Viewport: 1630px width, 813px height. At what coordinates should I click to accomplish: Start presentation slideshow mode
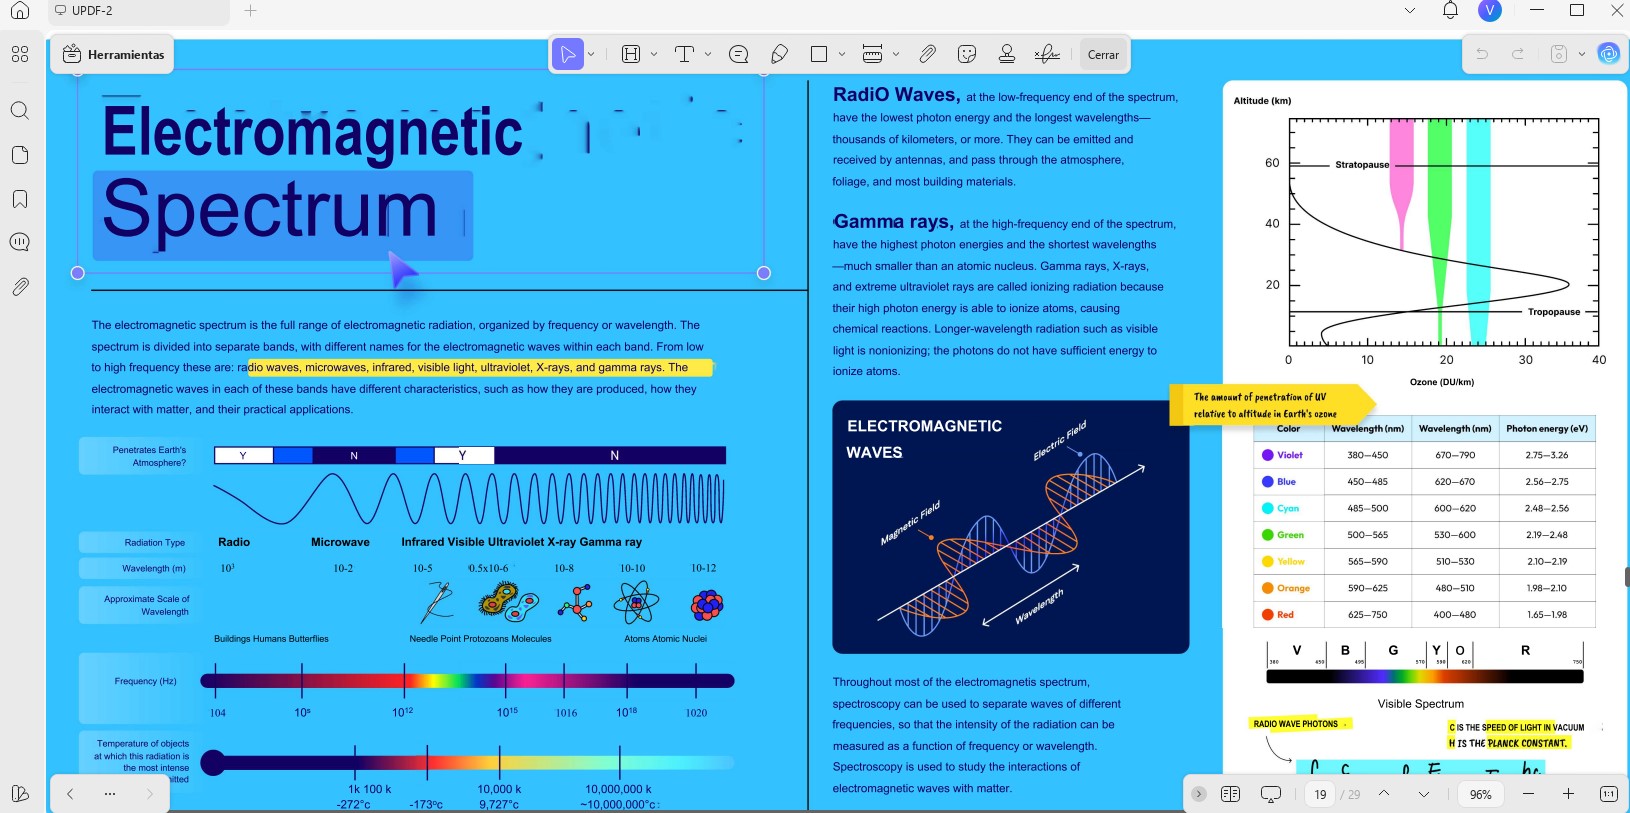1271,794
